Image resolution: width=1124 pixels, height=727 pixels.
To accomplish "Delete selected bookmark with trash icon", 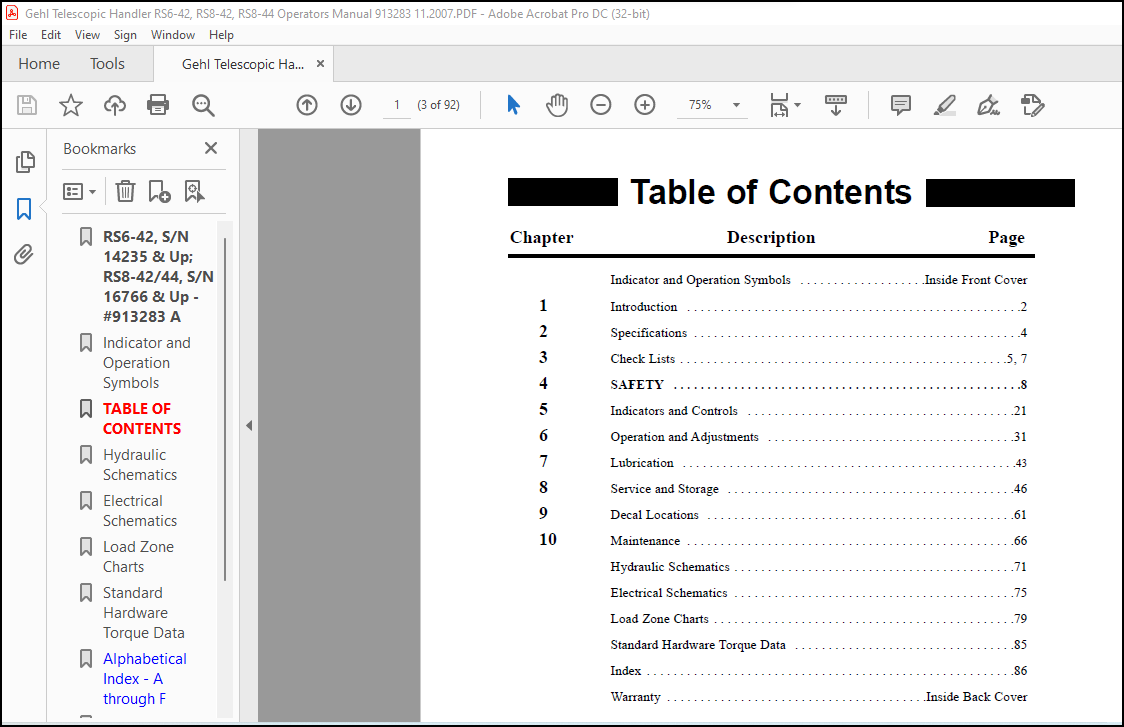I will [125, 191].
